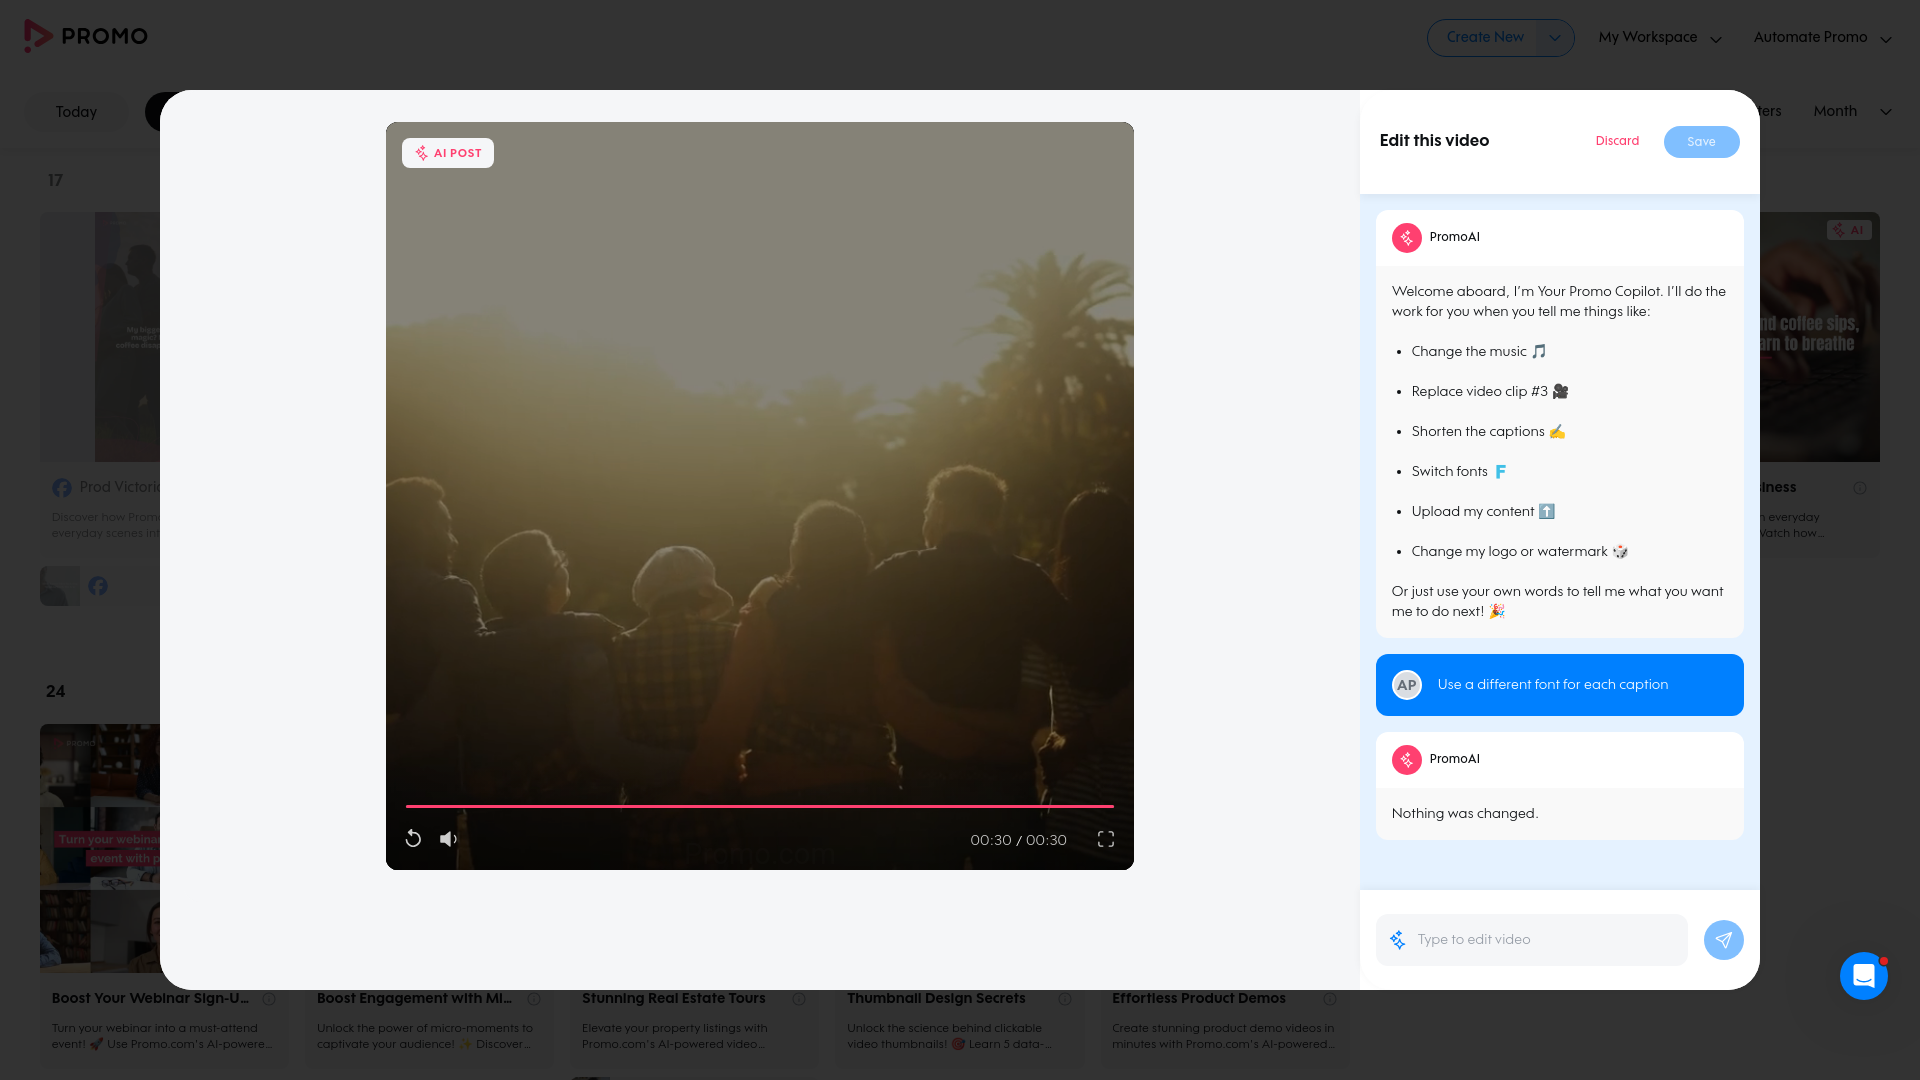This screenshot has height=1080, width=1920.
Task: Click the 'Replace video clip #3' suggestion
Action: click(1490, 392)
